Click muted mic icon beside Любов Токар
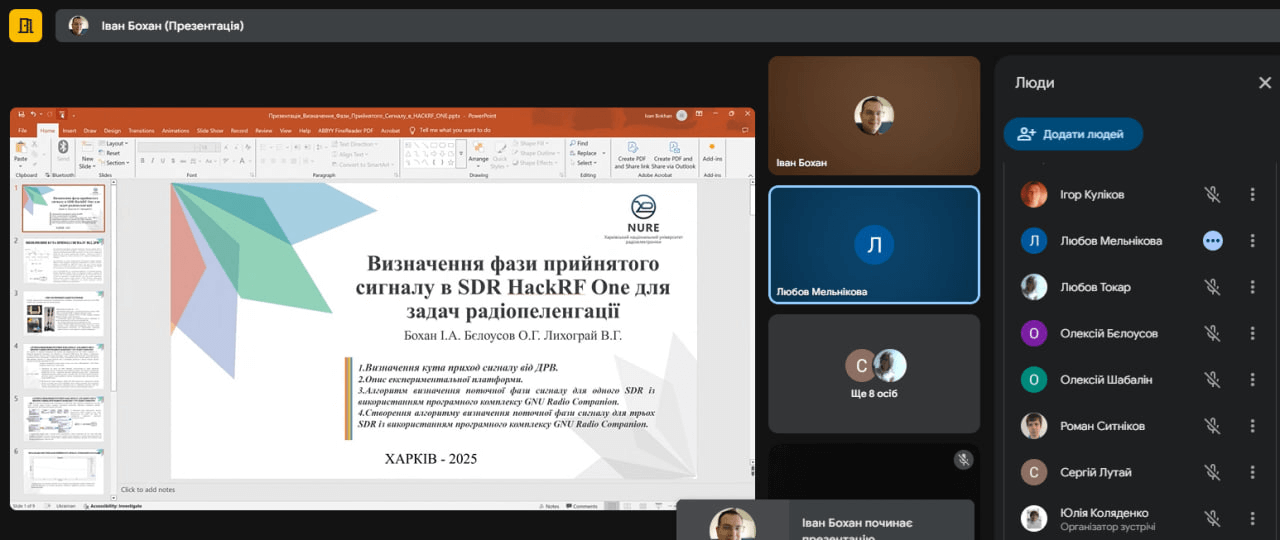This screenshot has height=540, width=1280. [1212, 288]
